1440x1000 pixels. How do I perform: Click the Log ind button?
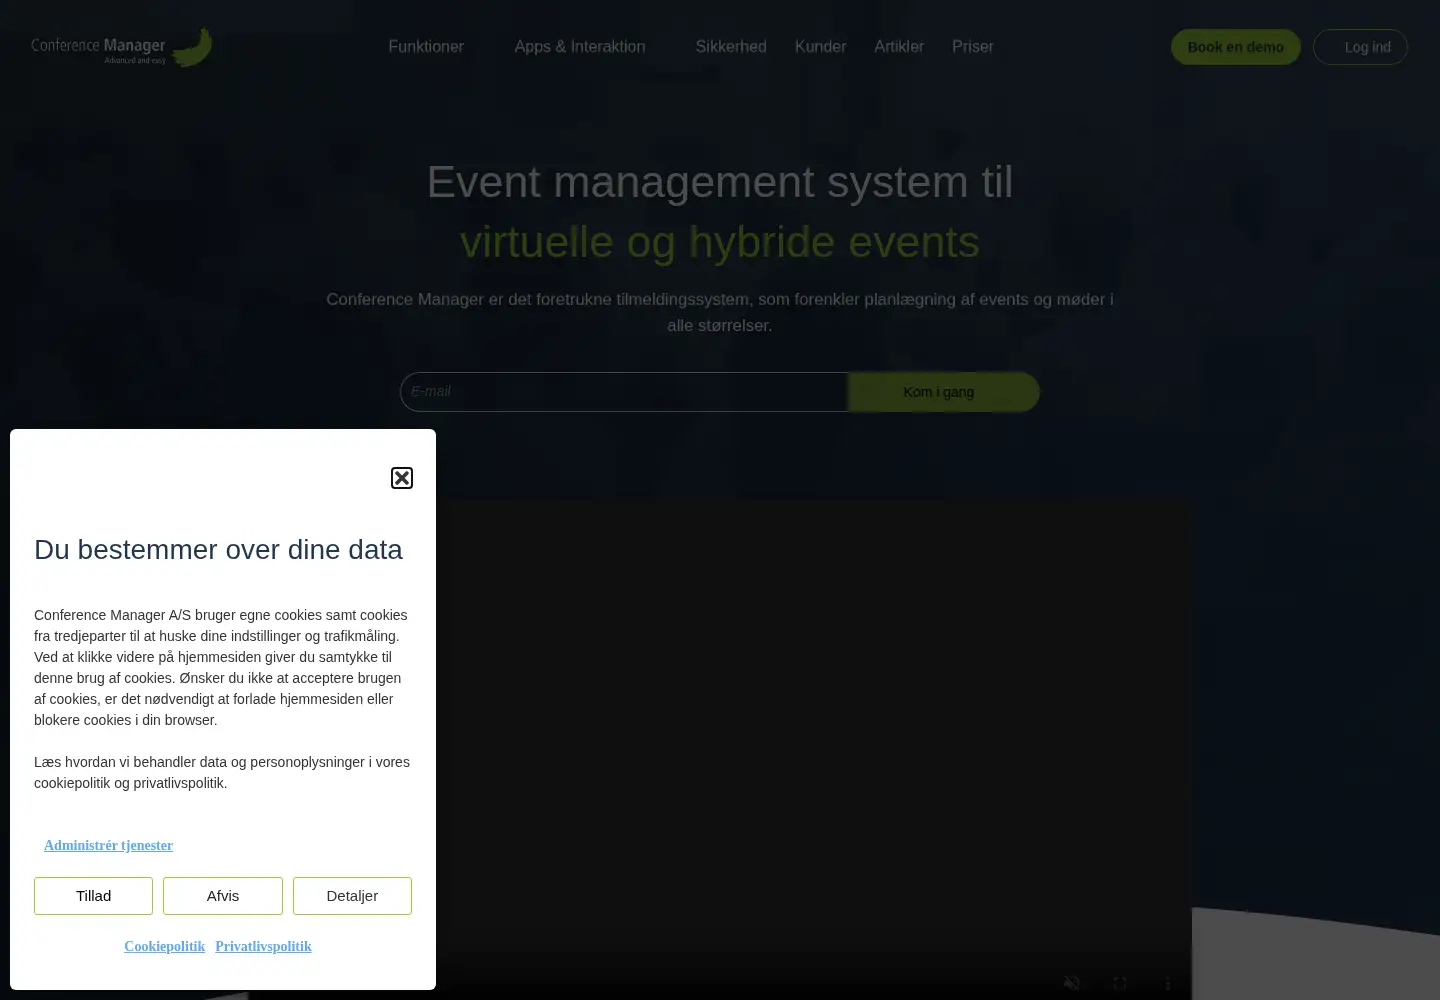pos(1360,47)
